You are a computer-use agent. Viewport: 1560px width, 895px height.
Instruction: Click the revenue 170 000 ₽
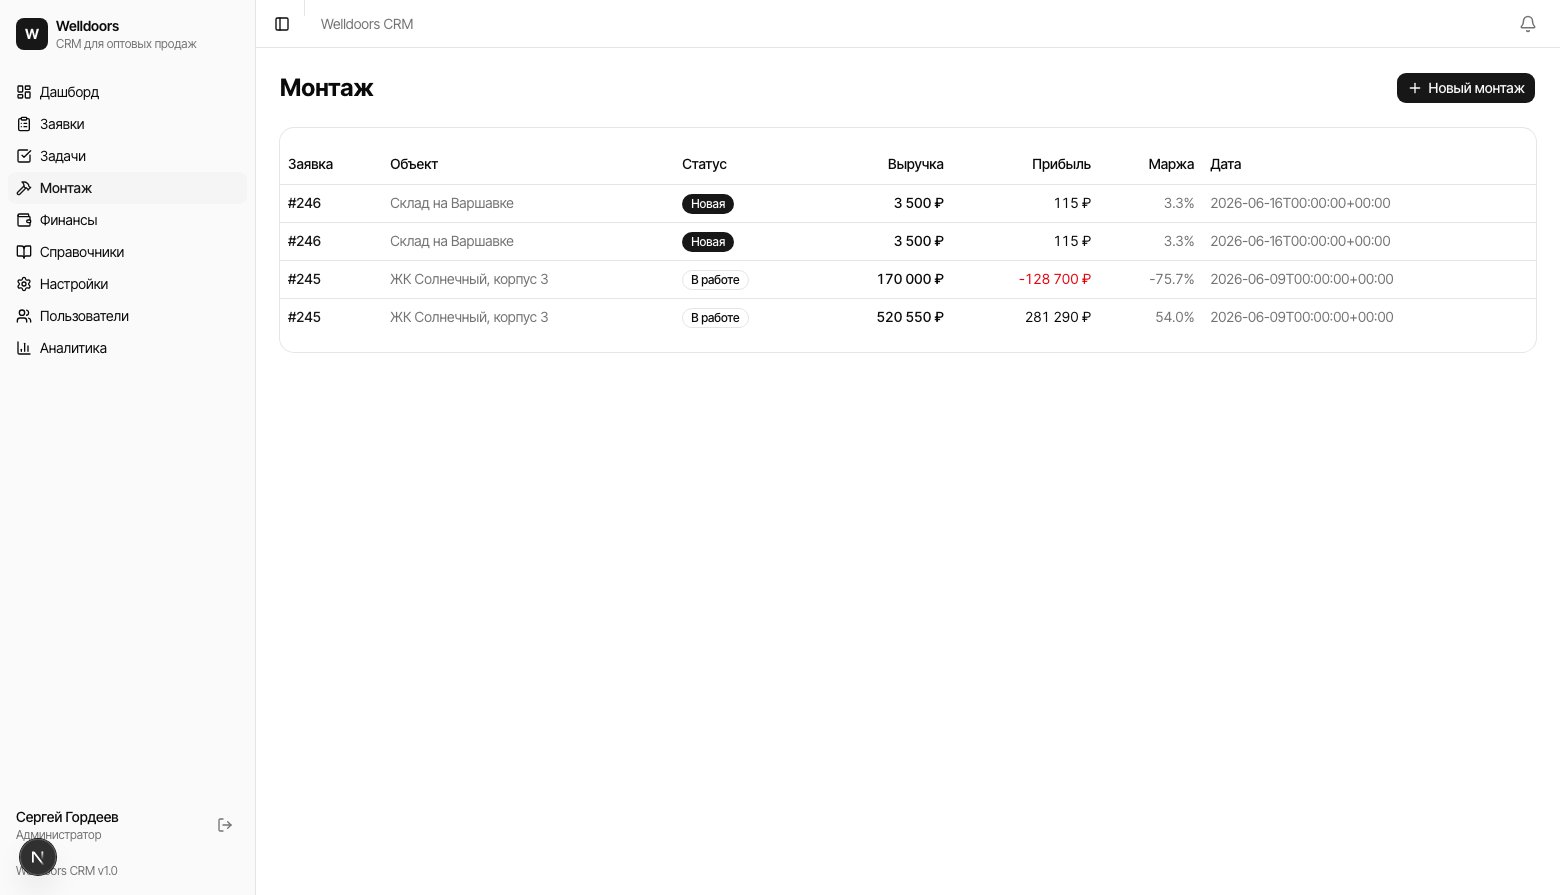coord(910,279)
